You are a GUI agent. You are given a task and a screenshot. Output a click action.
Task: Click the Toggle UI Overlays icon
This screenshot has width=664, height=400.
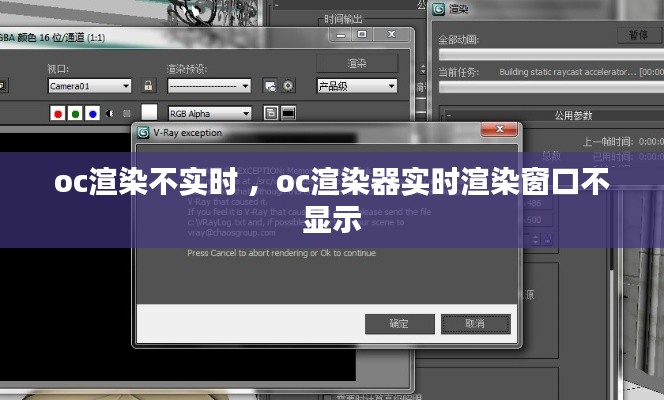coord(271,113)
